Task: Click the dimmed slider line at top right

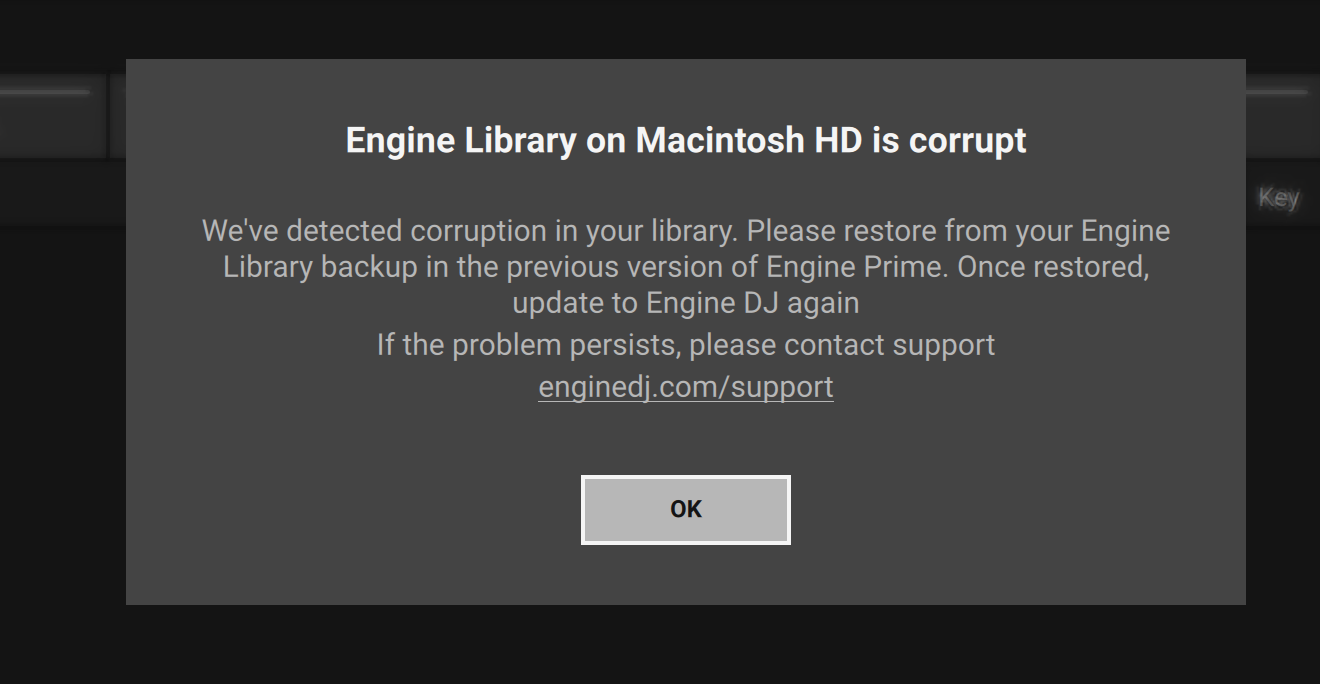Action: (x=1276, y=92)
